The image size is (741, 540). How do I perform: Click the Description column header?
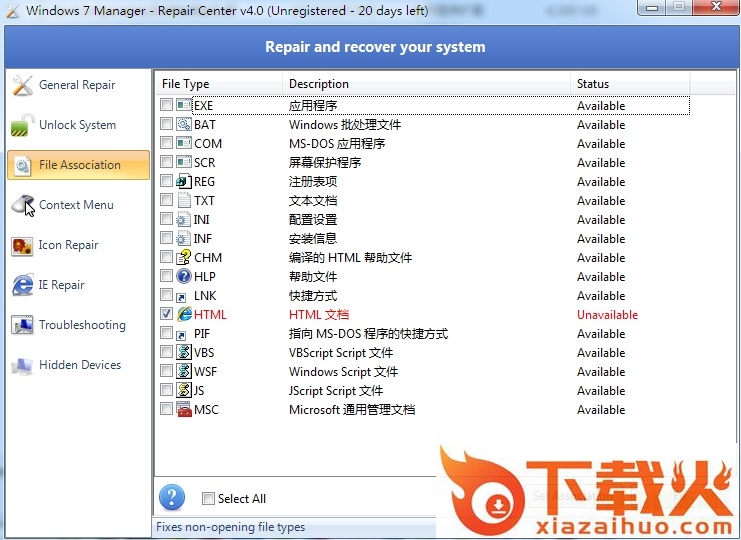(x=319, y=84)
